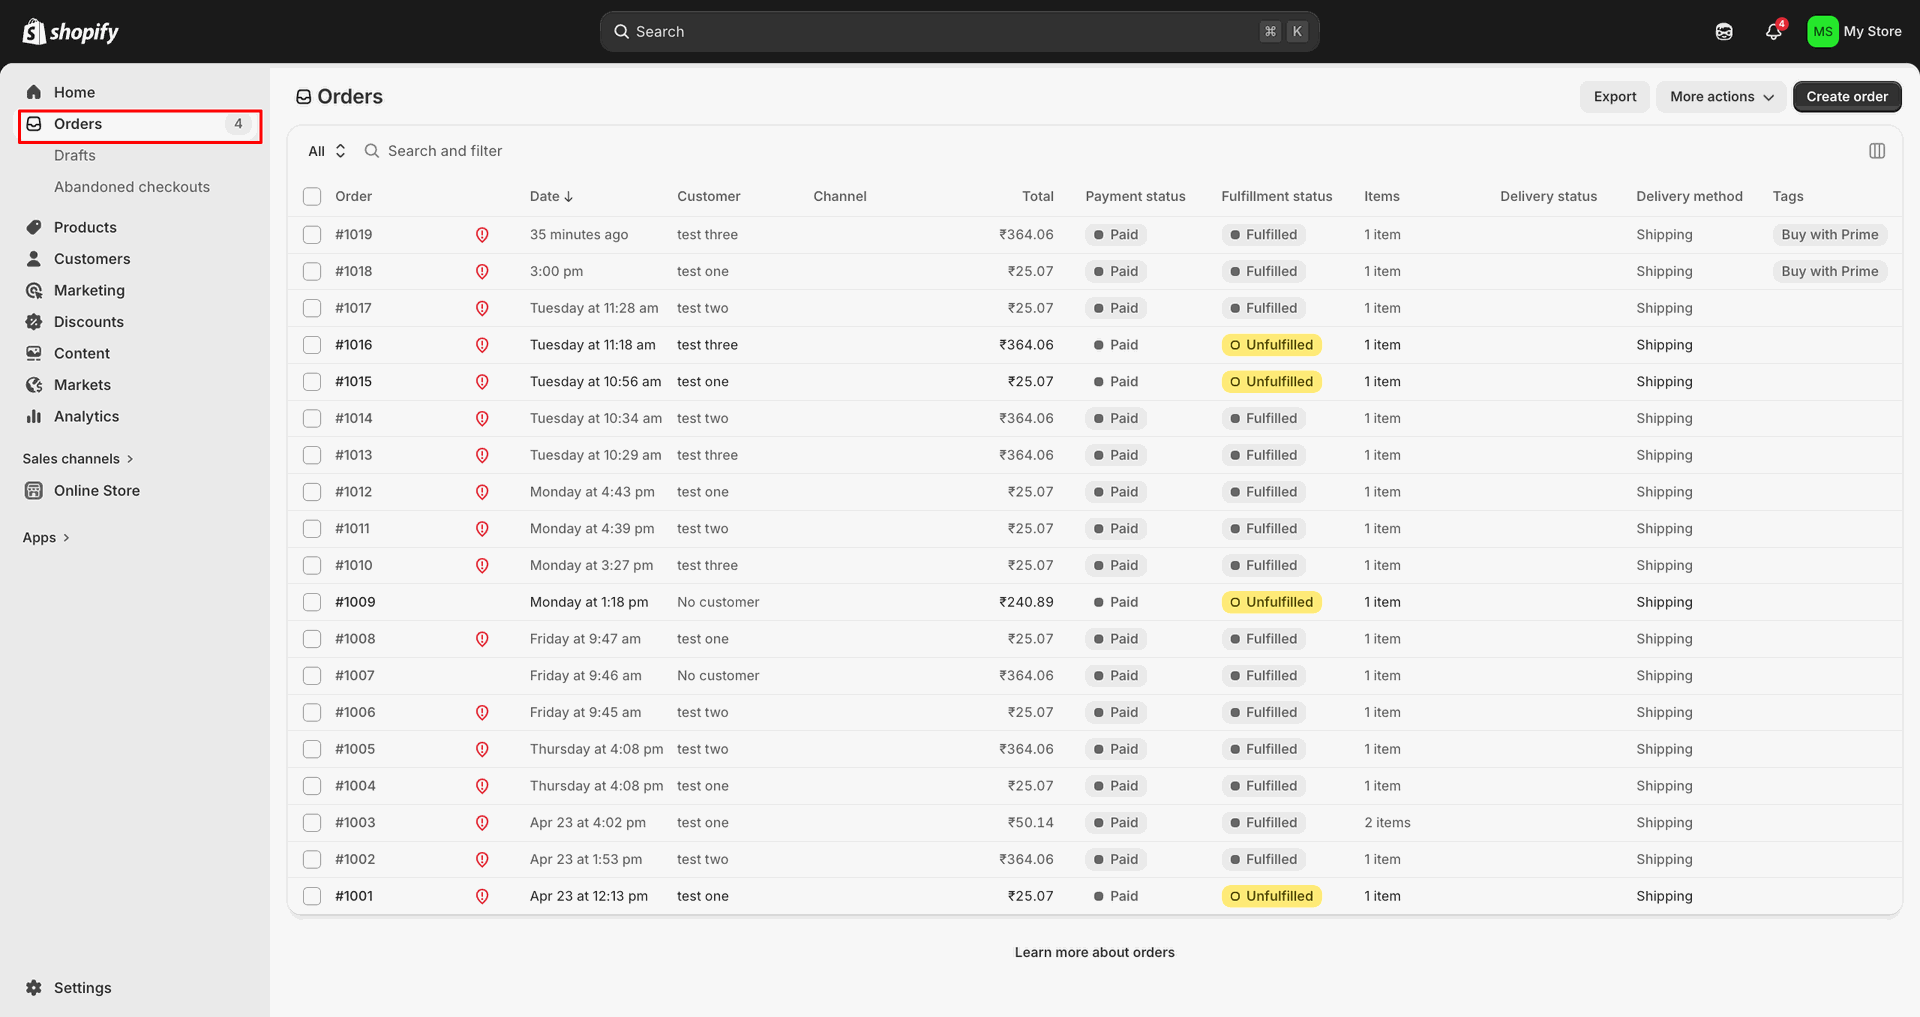Viewport: 1920px width, 1017px height.
Task: Check the box for order #1009
Action: pos(312,602)
